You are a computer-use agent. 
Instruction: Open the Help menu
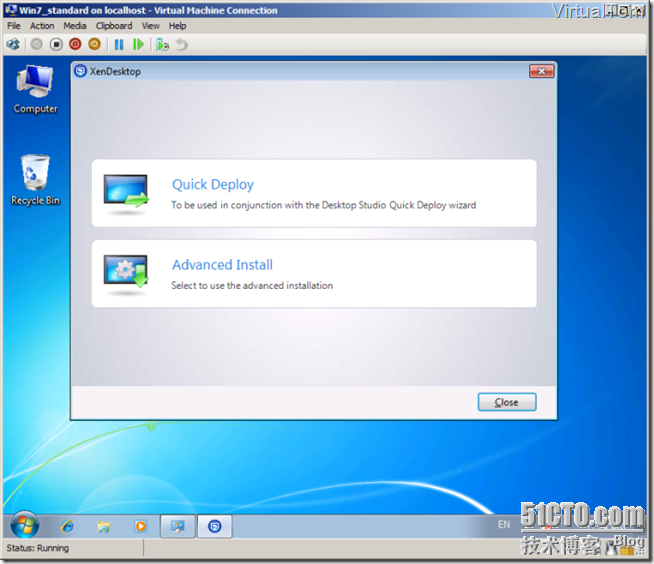pyautogui.click(x=178, y=26)
